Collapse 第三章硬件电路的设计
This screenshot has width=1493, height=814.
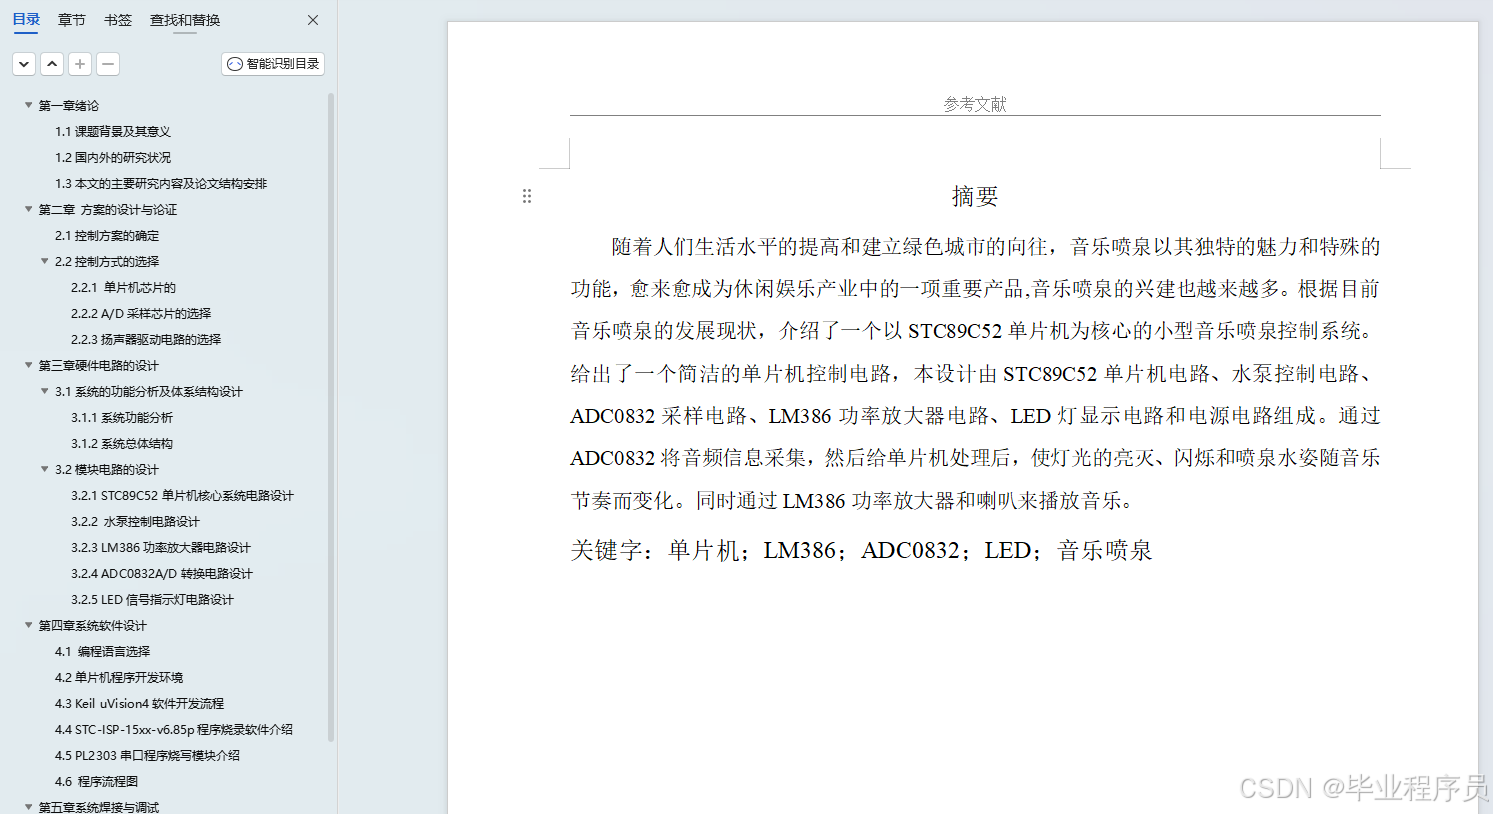[x=28, y=365]
